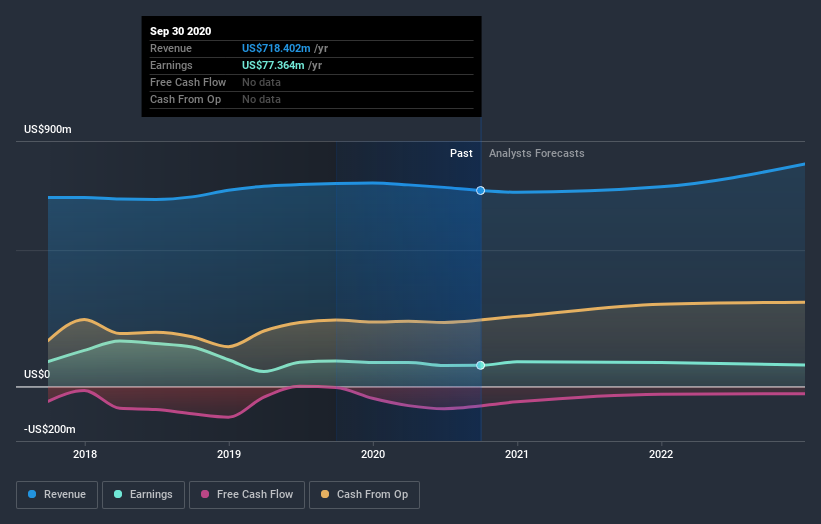
Task: Toggle the Cash From Op legend series
Action: (364, 495)
